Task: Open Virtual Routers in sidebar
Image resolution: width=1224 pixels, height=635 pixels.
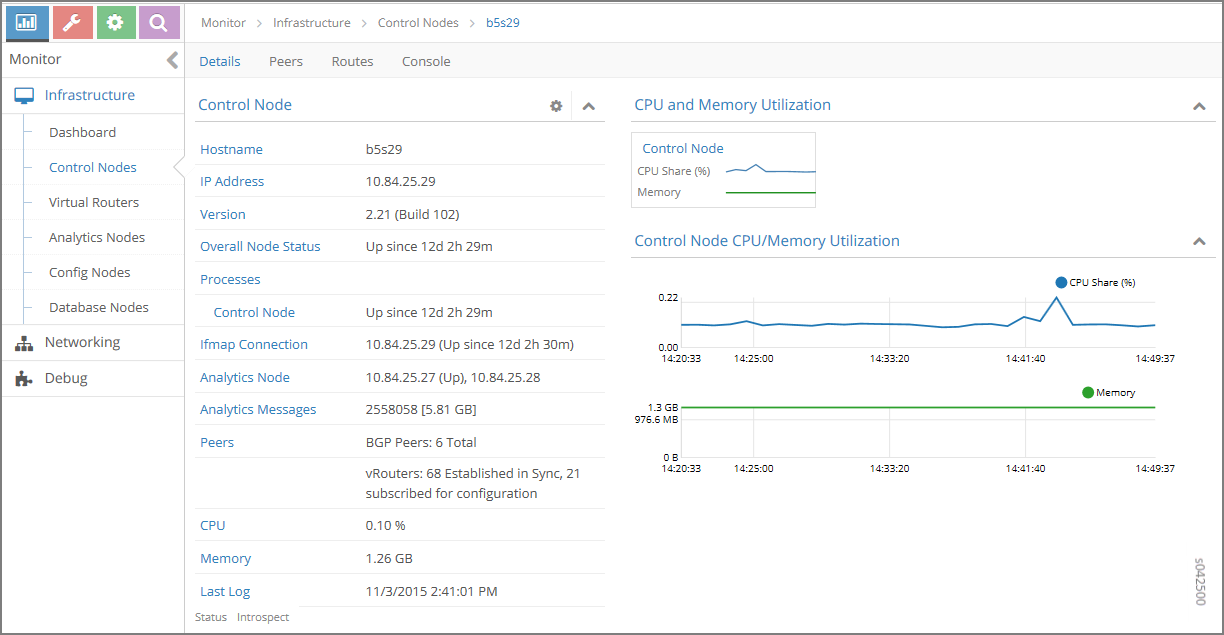Action: click(x=94, y=202)
